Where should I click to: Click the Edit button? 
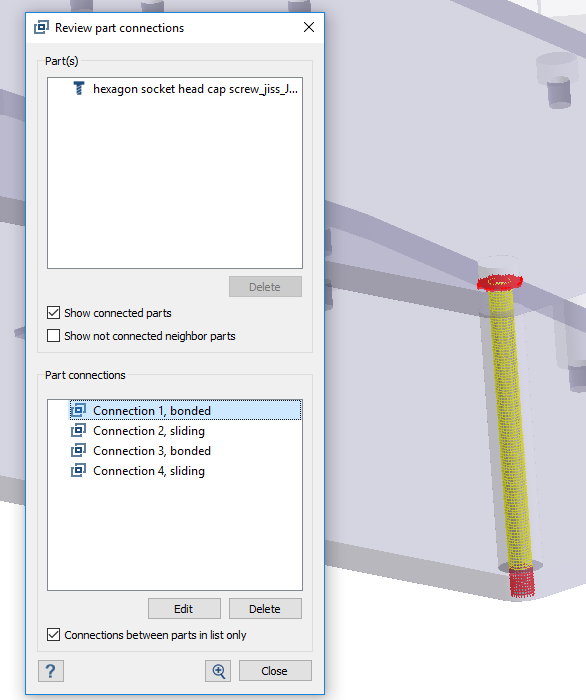184,608
